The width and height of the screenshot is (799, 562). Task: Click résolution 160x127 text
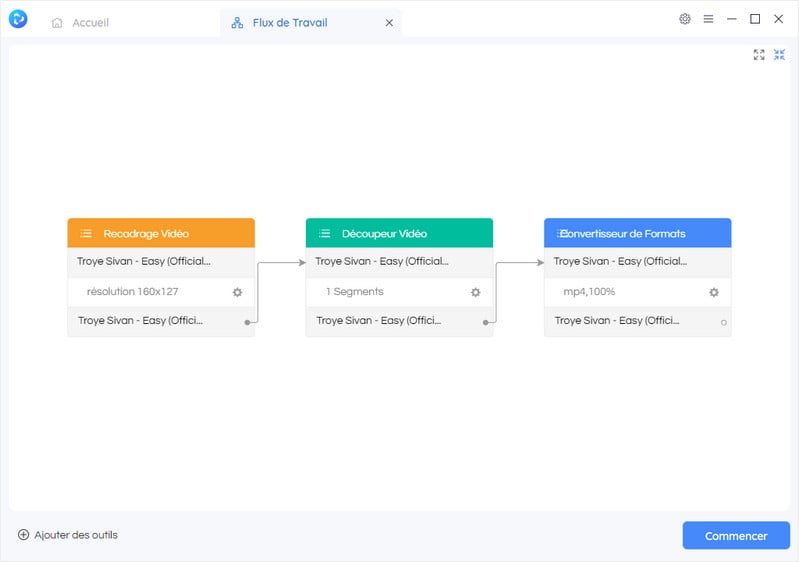(x=132, y=291)
